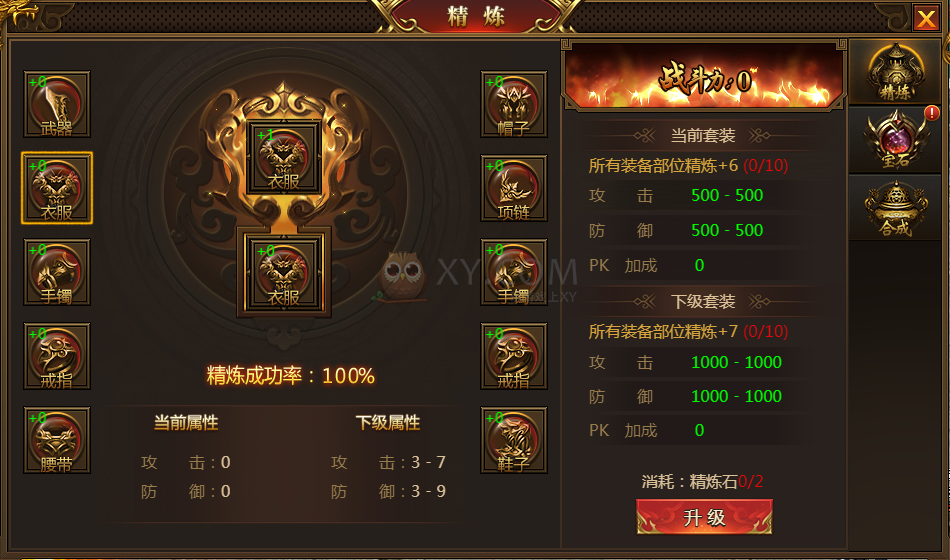
Task: Click the 消耗 精炼石 cost label
Action: tap(703, 482)
